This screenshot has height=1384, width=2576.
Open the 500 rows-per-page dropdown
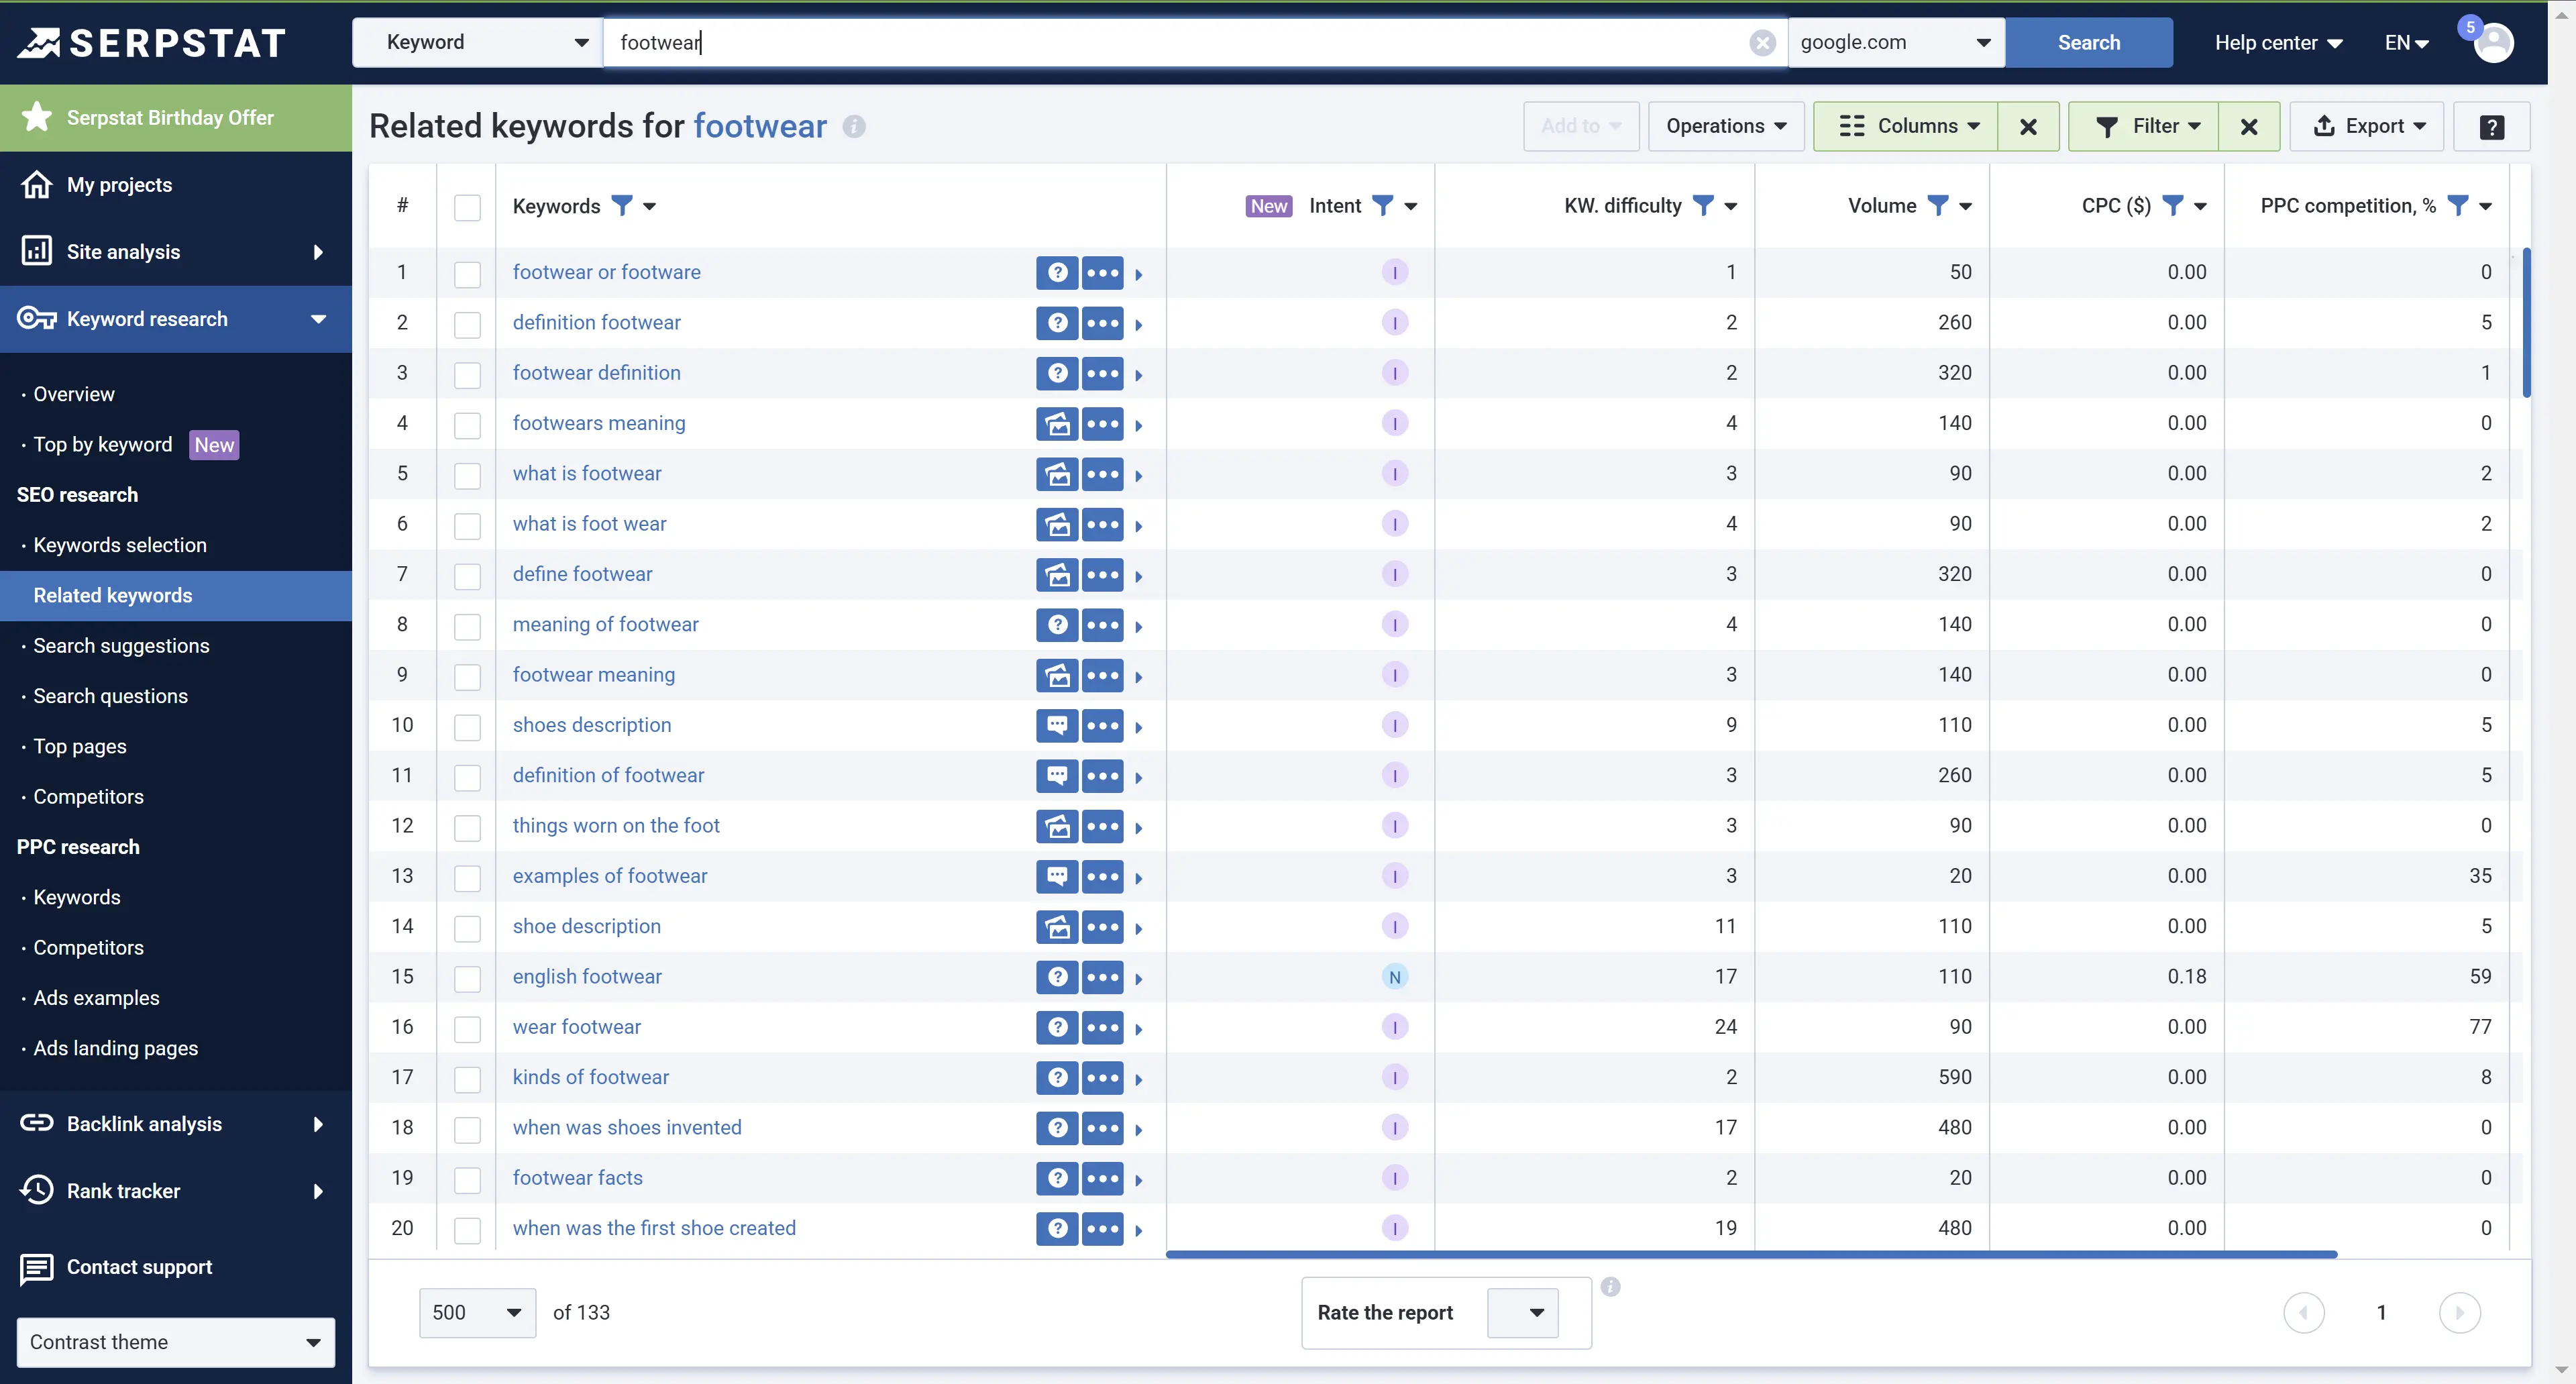click(477, 1312)
